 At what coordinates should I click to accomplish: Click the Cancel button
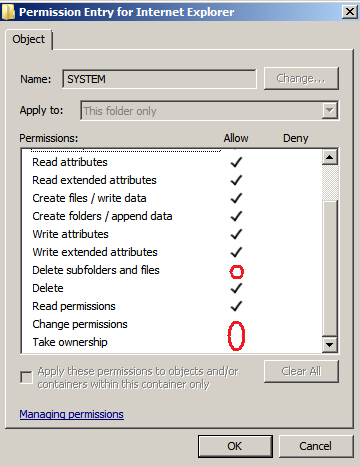(x=315, y=446)
